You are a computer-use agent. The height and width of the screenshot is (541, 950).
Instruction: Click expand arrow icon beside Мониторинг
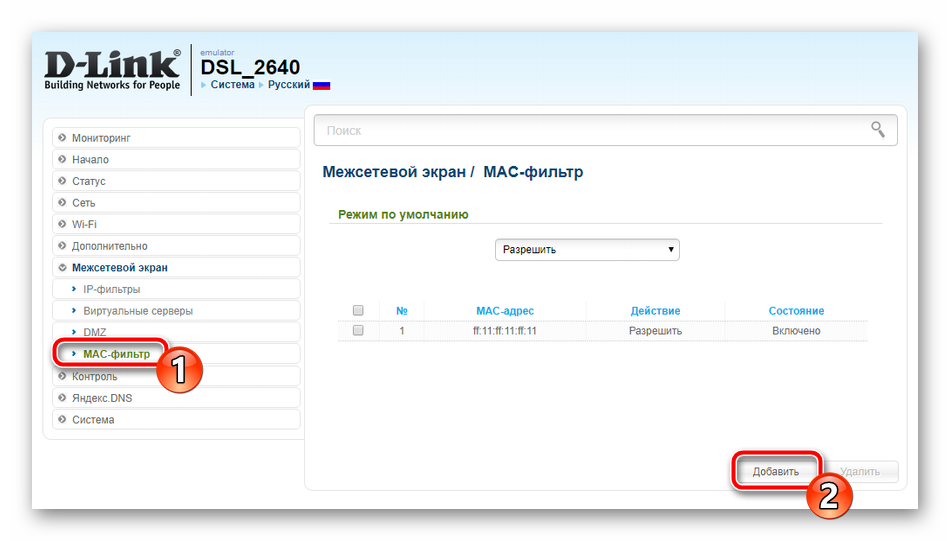pos(62,138)
